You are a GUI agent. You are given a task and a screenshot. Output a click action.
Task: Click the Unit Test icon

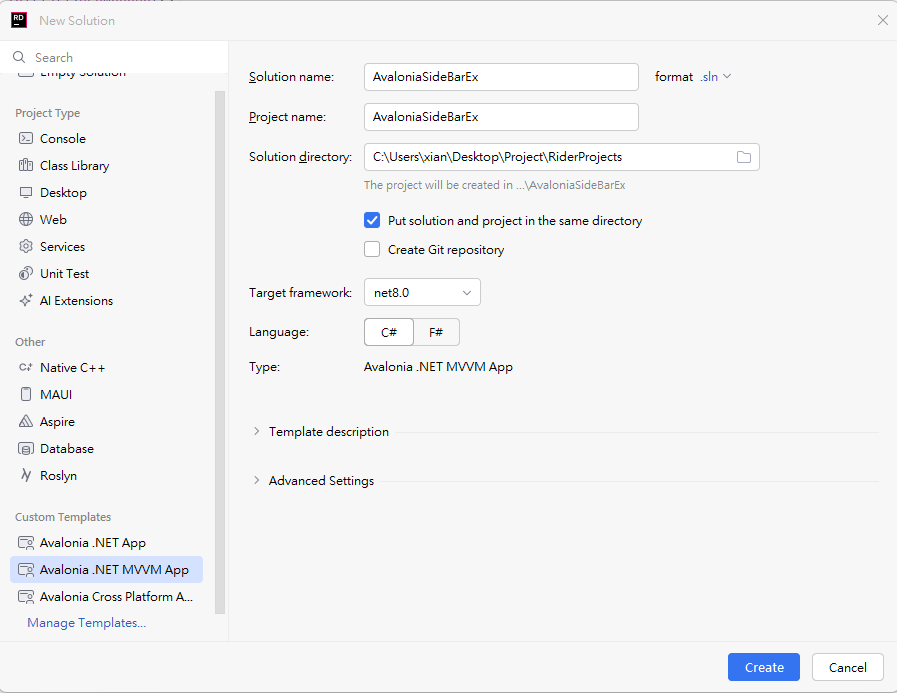pyautogui.click(x=26, y=274)
